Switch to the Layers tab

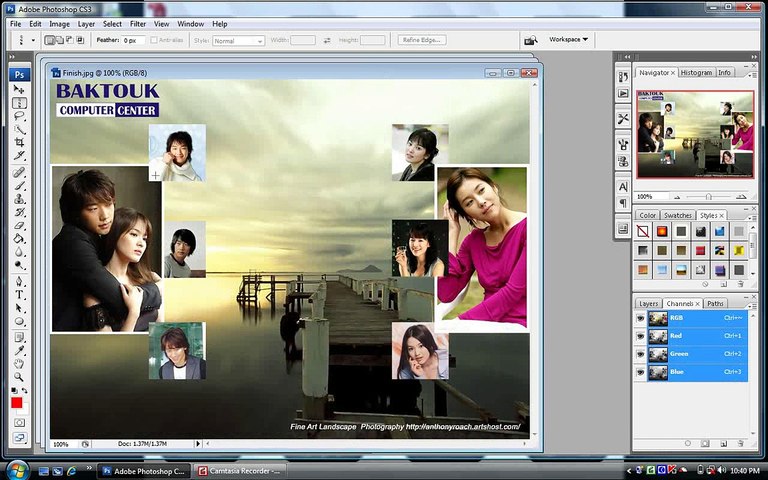[x=648, y=304]
